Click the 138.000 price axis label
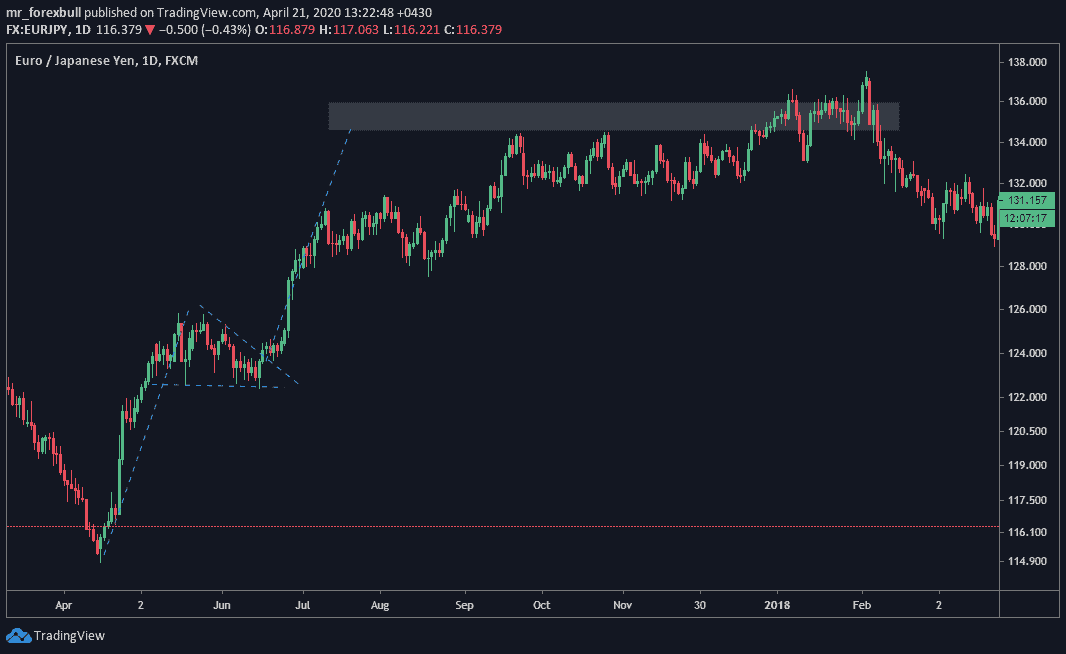The width and height of the screenshot is (1066, 654). [1026, 62]
